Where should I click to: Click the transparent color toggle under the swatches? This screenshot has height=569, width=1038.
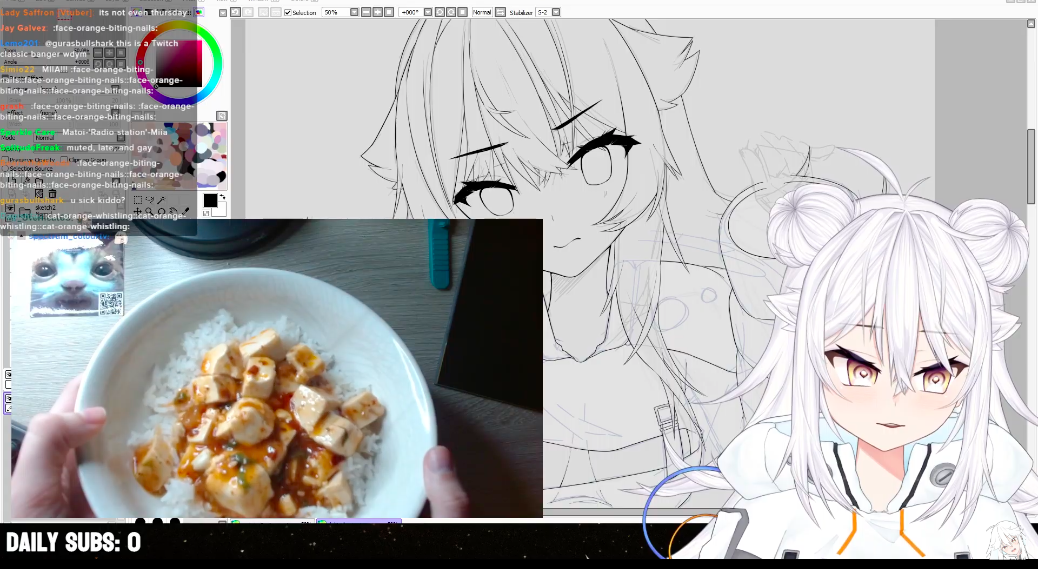(206, 213)
